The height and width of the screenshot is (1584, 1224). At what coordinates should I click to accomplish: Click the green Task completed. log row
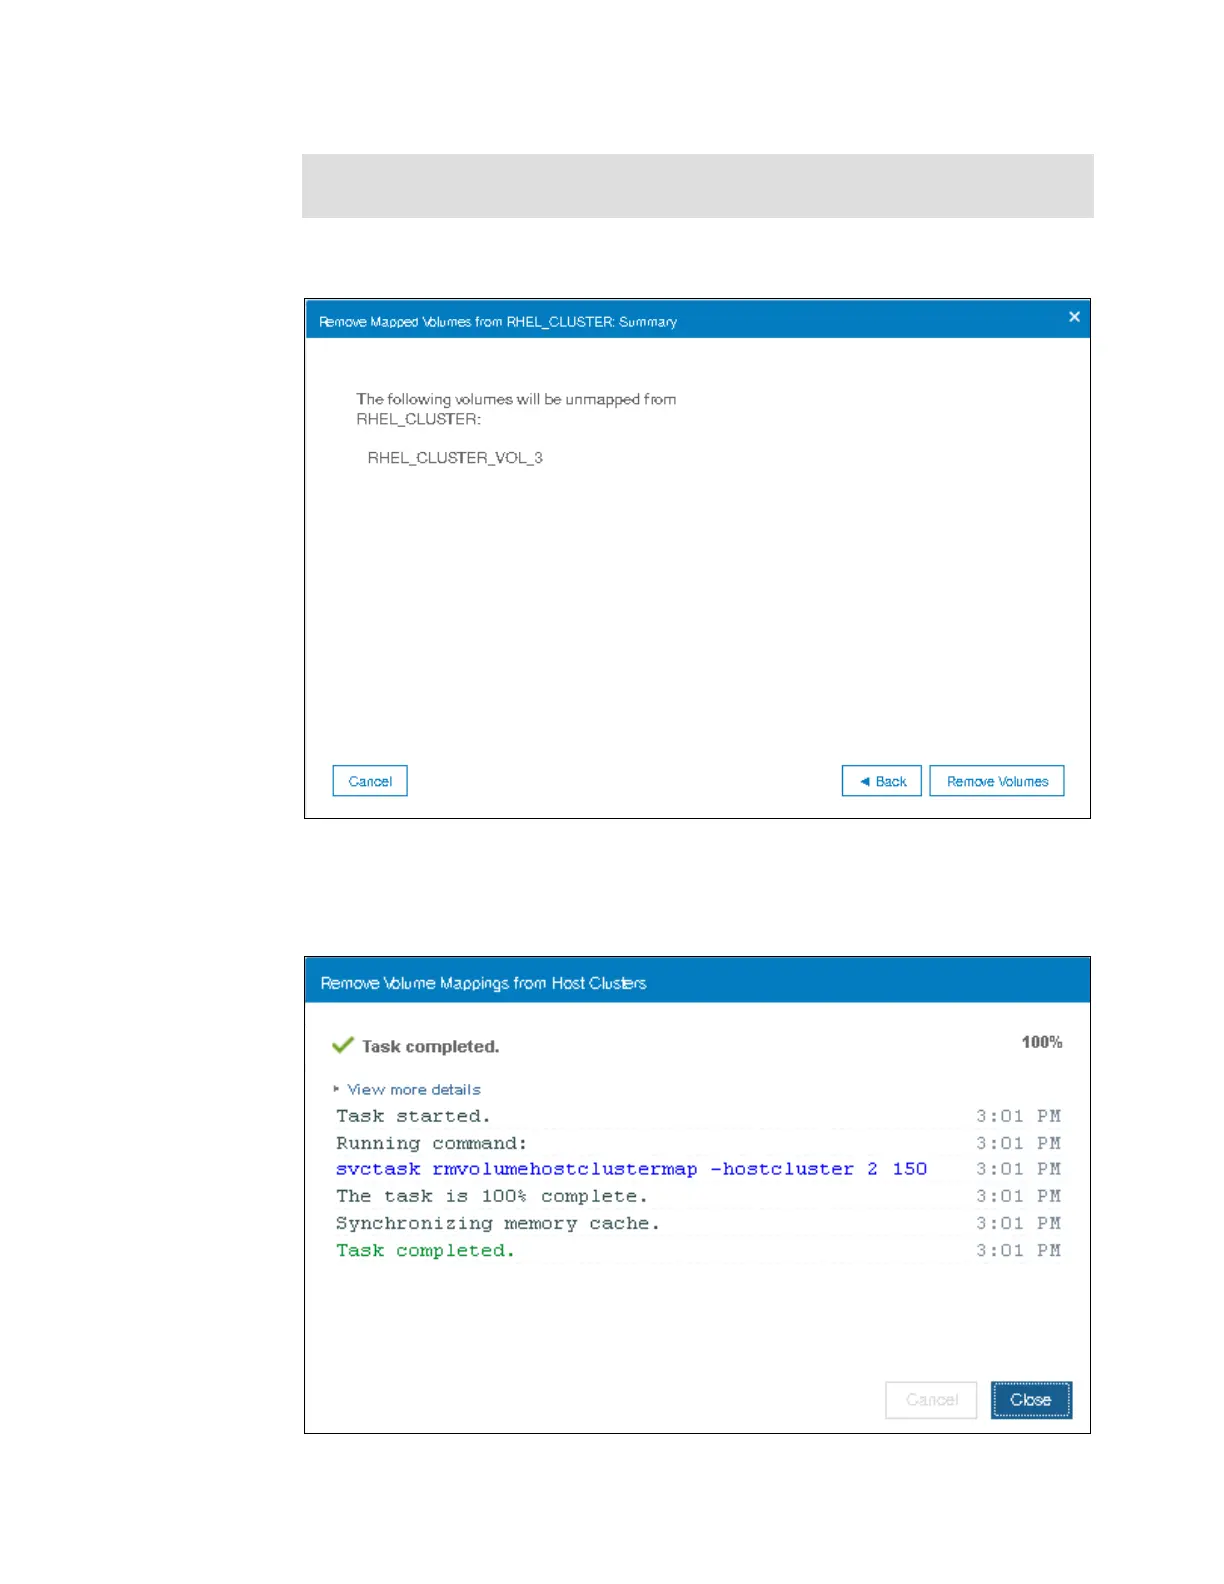pos(698,1250)
